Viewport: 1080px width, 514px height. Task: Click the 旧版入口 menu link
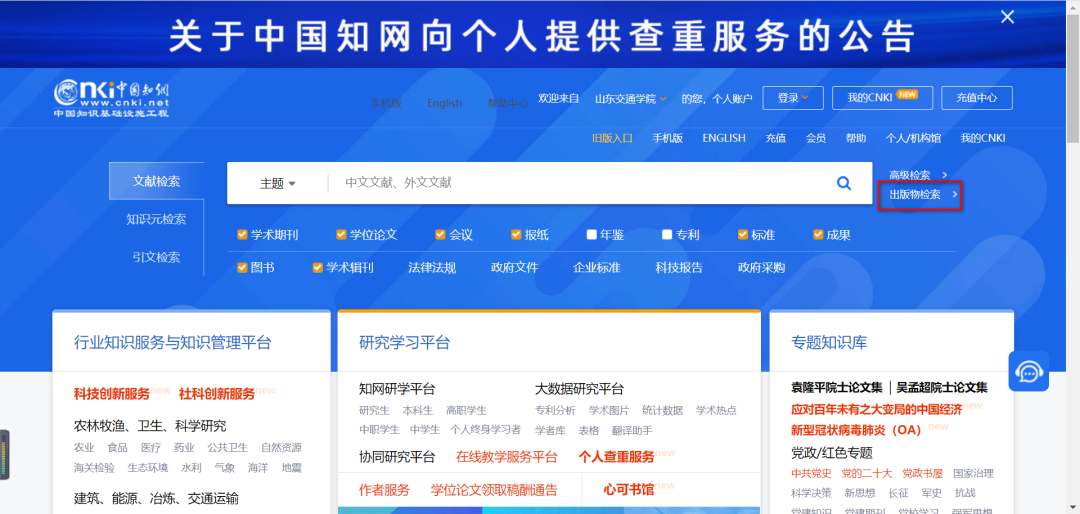(612, 138)
